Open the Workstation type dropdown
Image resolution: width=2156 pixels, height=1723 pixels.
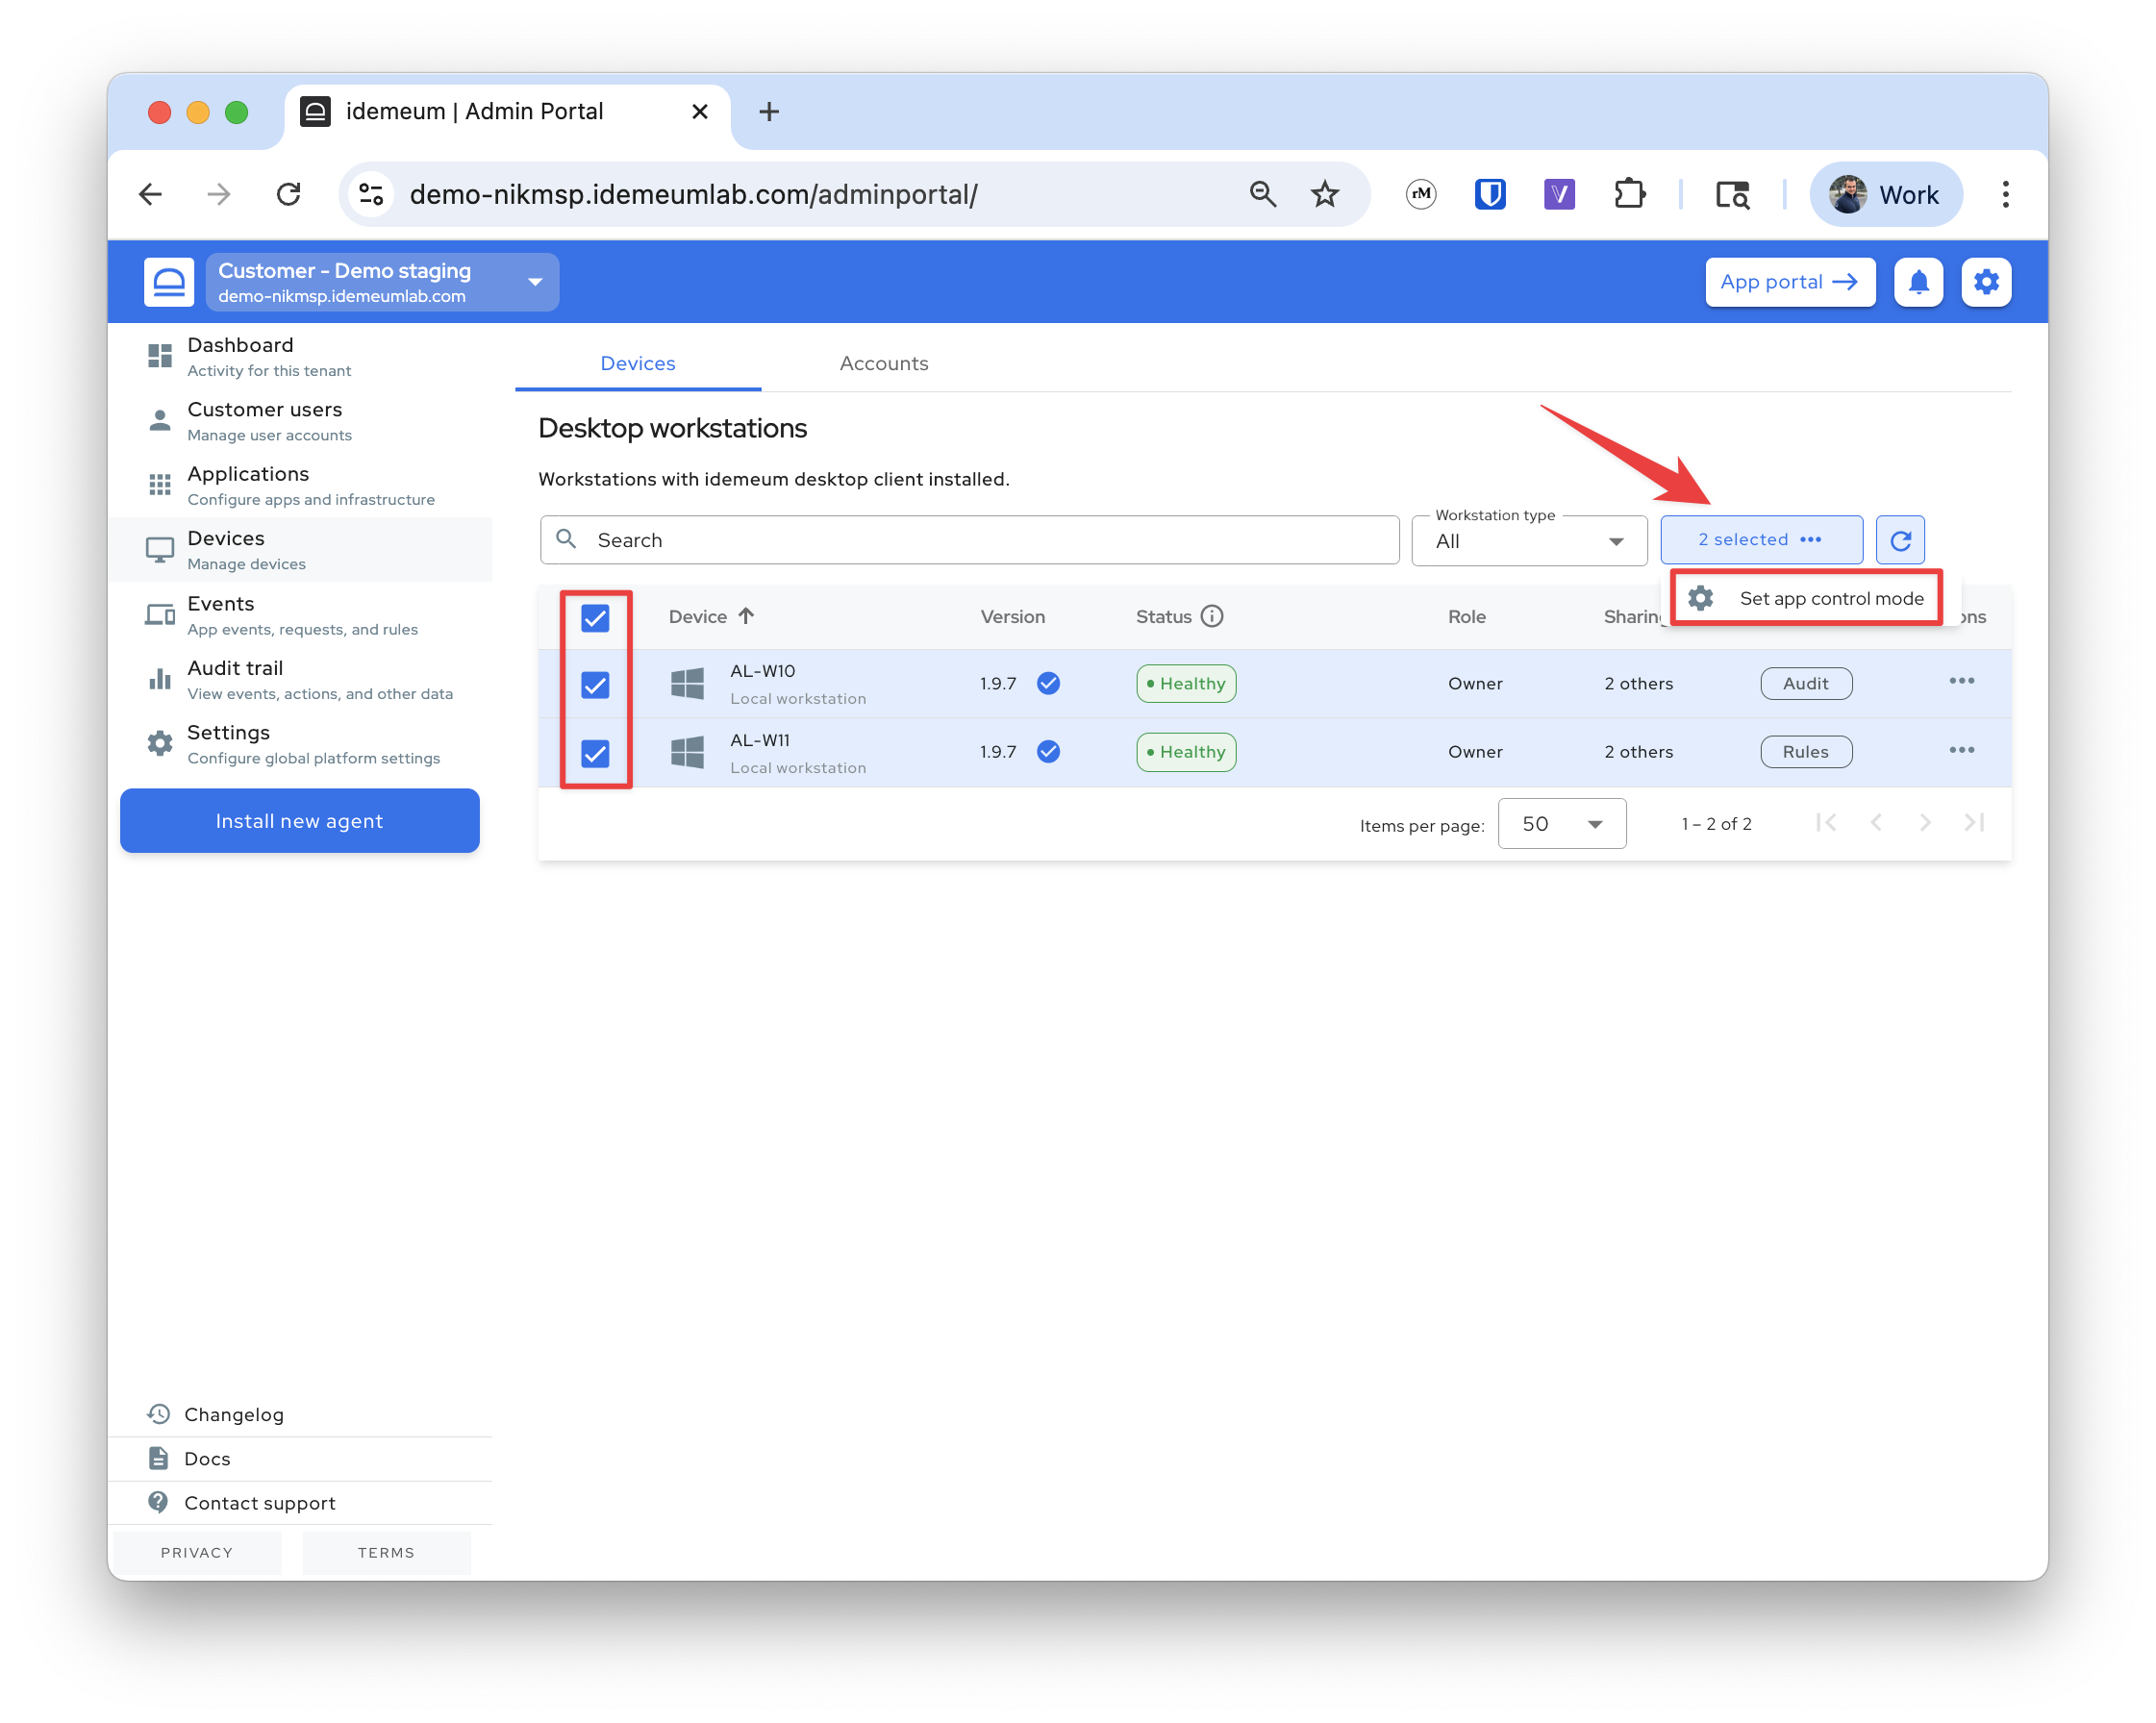coord(1529,540)
